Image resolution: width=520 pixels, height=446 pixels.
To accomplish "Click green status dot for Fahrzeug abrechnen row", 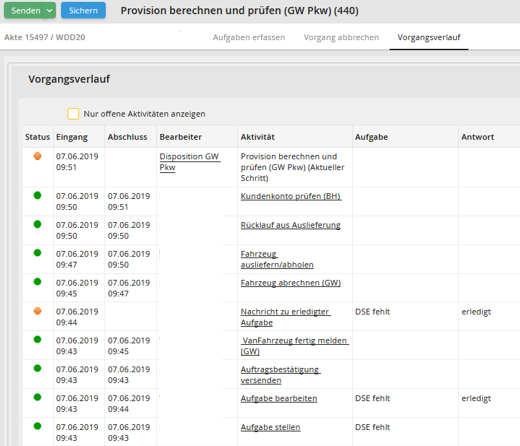I will tap(38, 282).
